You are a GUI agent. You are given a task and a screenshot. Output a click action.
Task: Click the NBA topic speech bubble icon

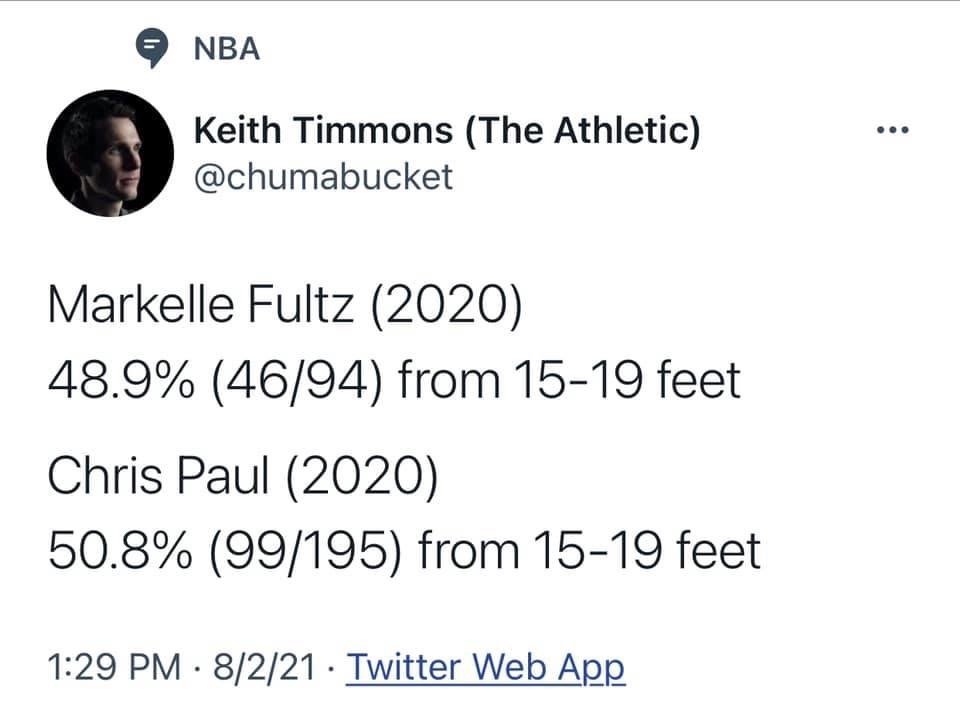[x=150, y=48]
